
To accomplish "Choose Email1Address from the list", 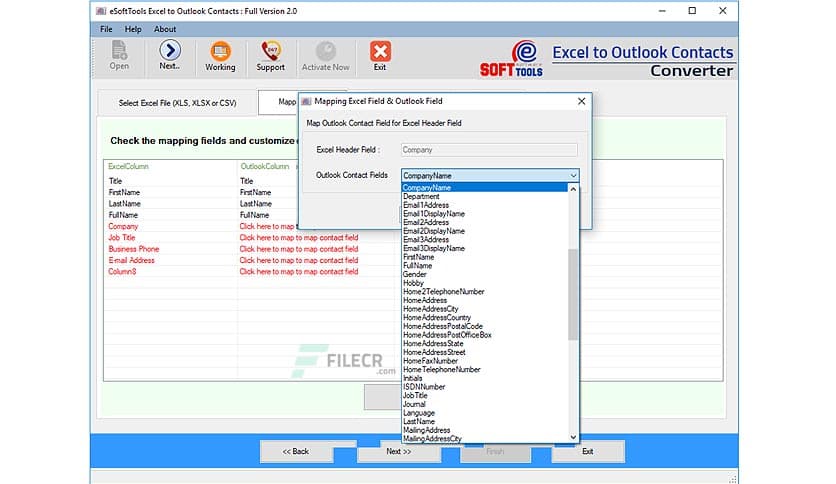I will pos(484,205).
